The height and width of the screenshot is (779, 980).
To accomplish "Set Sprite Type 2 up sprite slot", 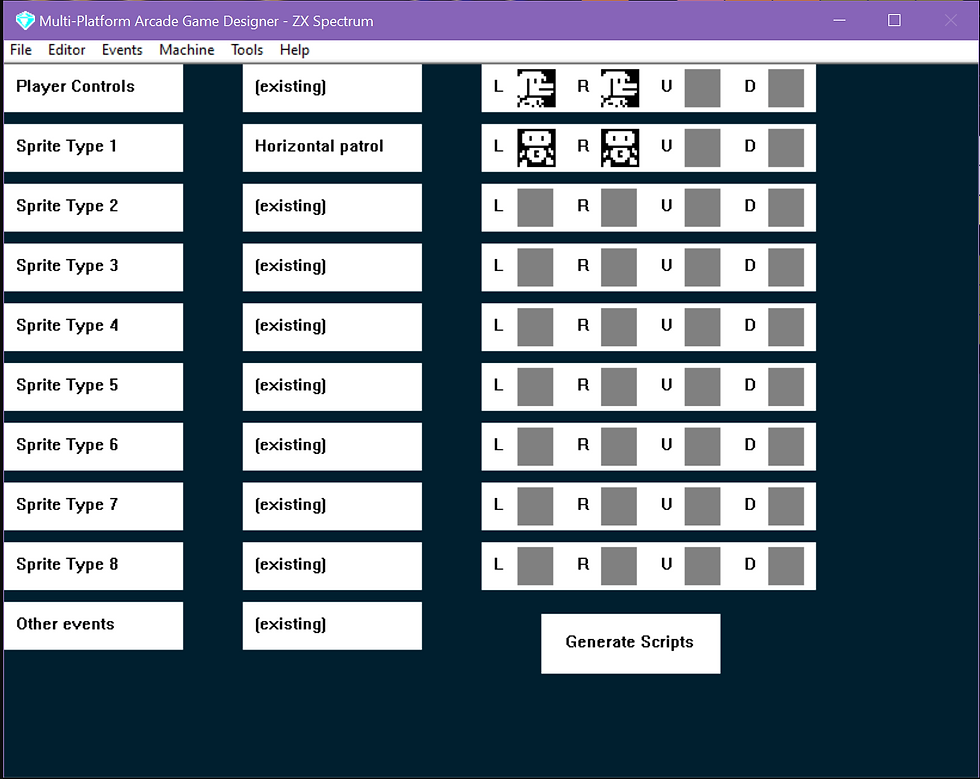I will [702, 208].
